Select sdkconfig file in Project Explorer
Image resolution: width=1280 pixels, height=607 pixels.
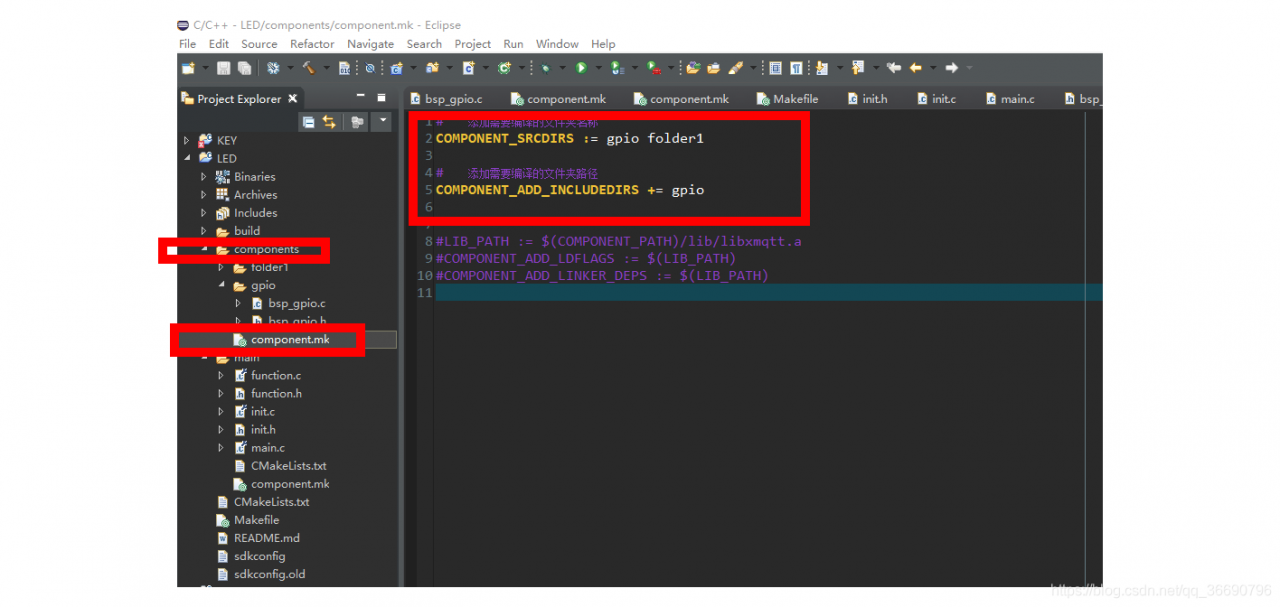259,556
